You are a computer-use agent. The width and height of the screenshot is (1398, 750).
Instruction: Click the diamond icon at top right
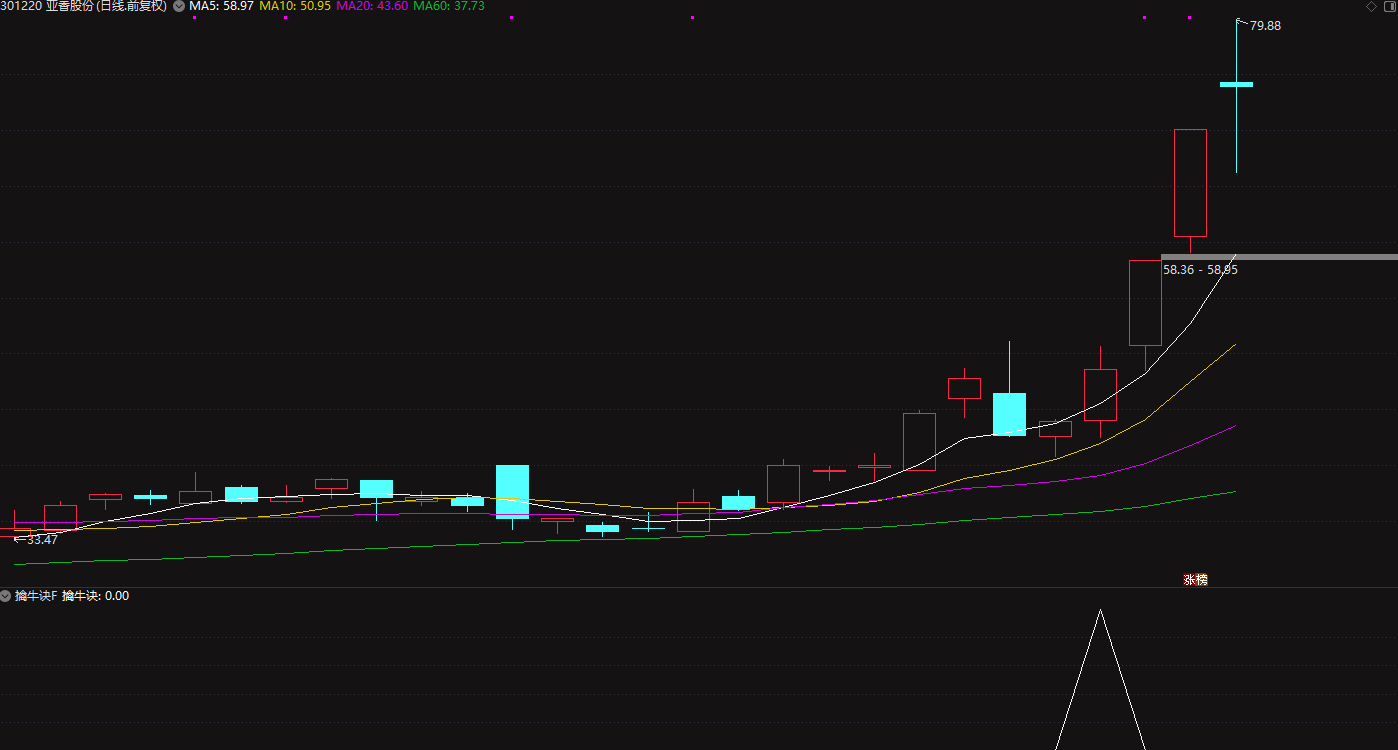[x=1371, y=6]
